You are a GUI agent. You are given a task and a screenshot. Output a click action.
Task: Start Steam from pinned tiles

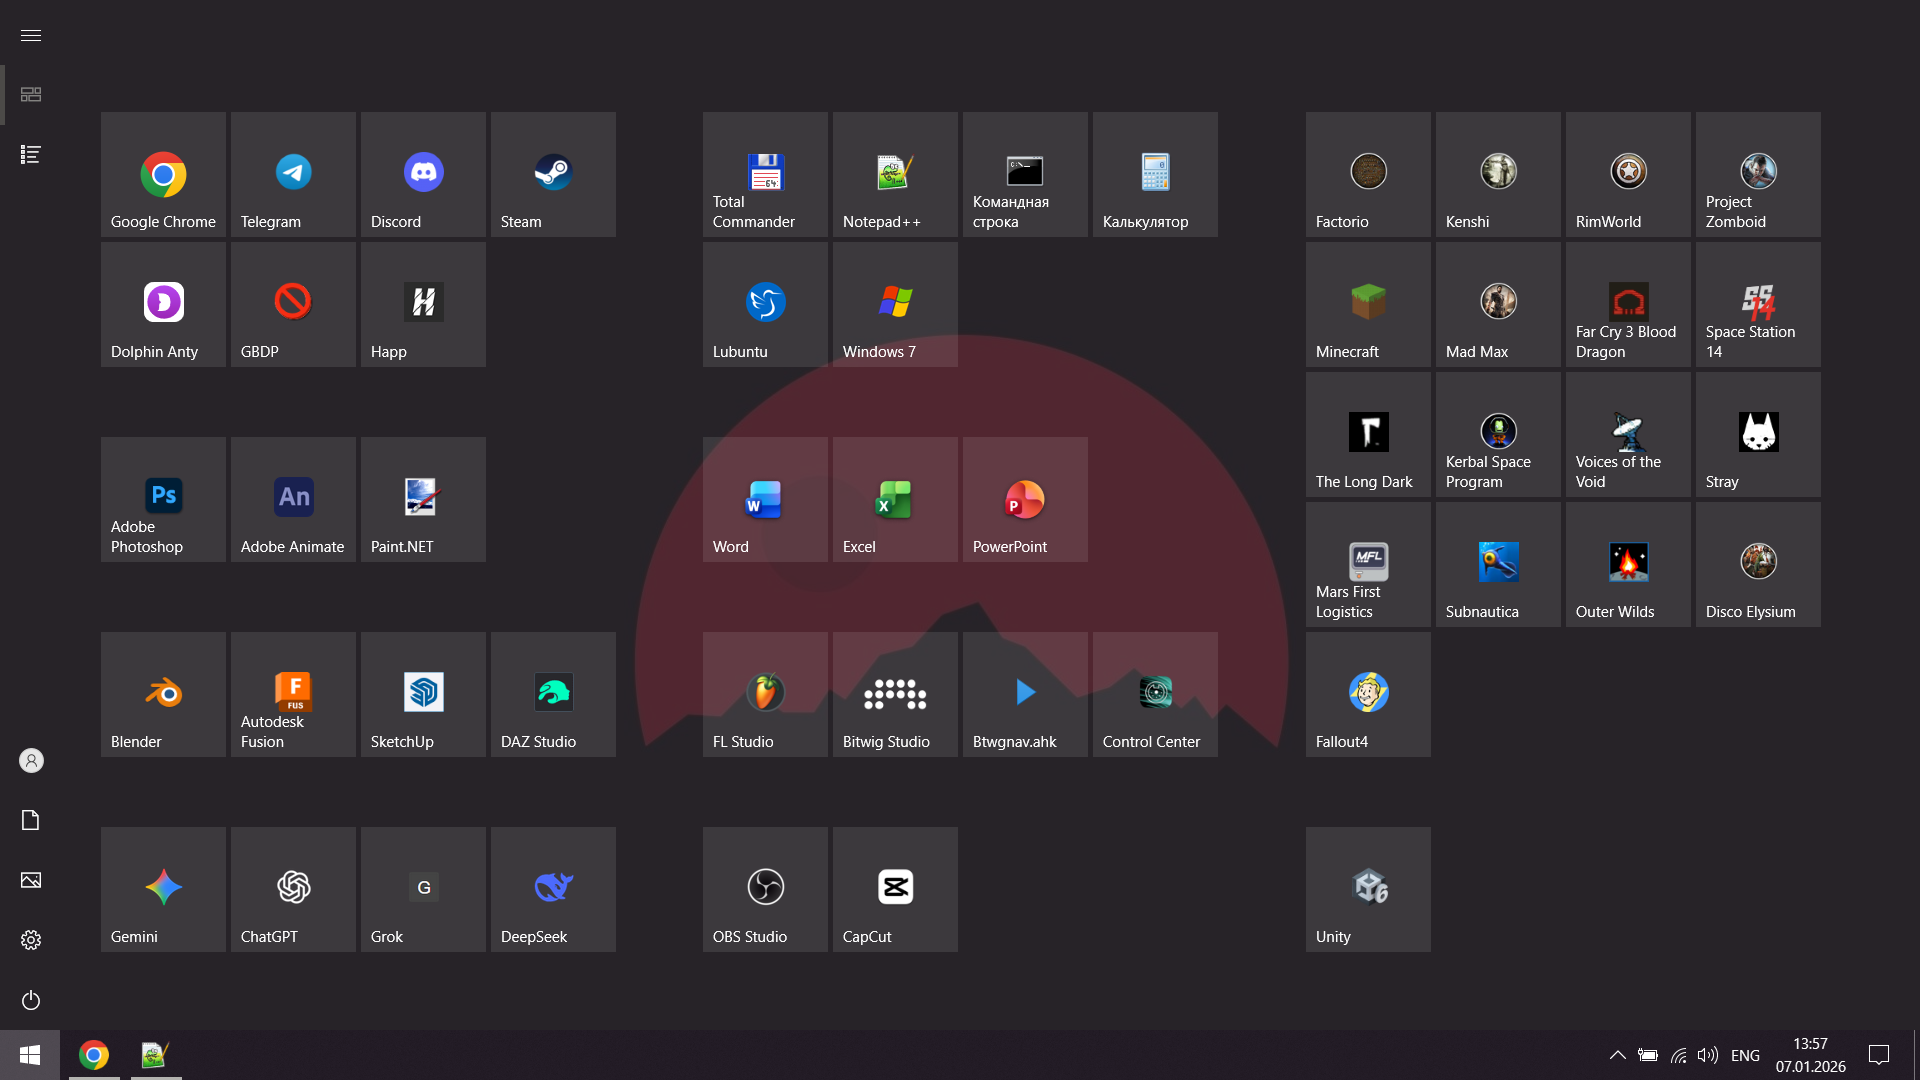coord(553,174)
